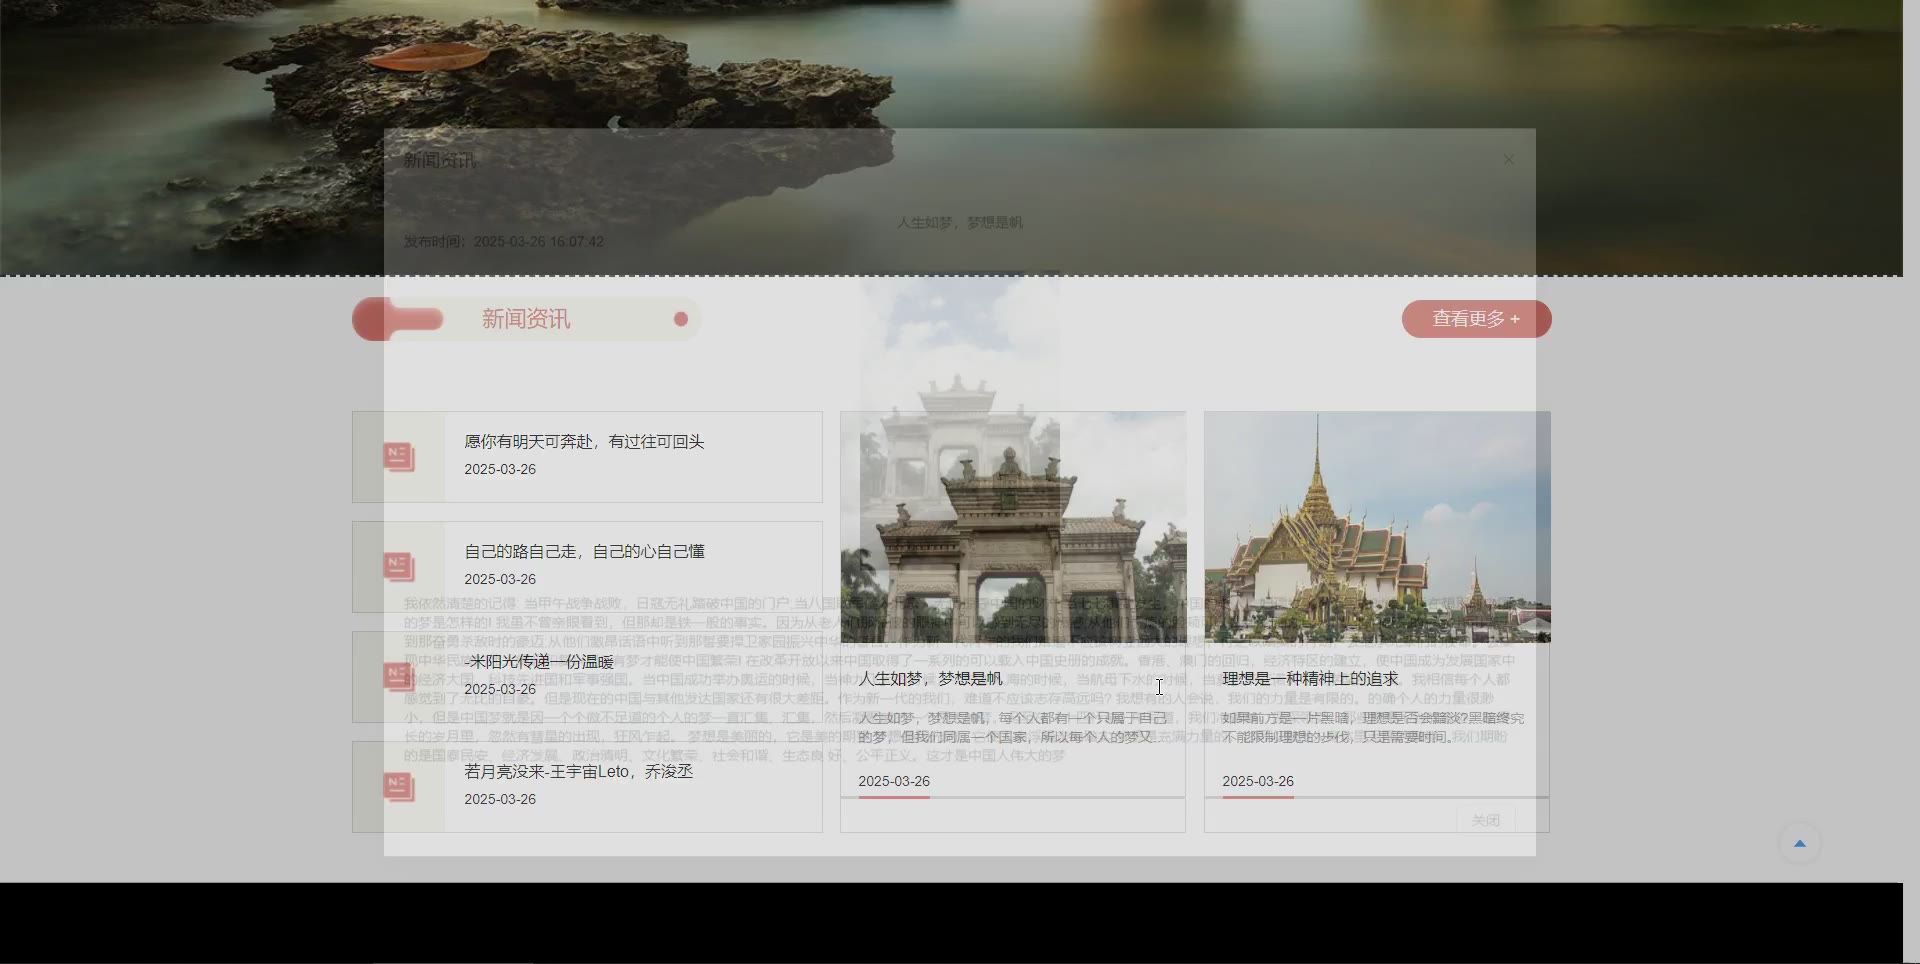Click the summary starting 如果前方是一片黑暗
The width and height of the screenshot is (1920, 964).
(x=1373, y=727)
